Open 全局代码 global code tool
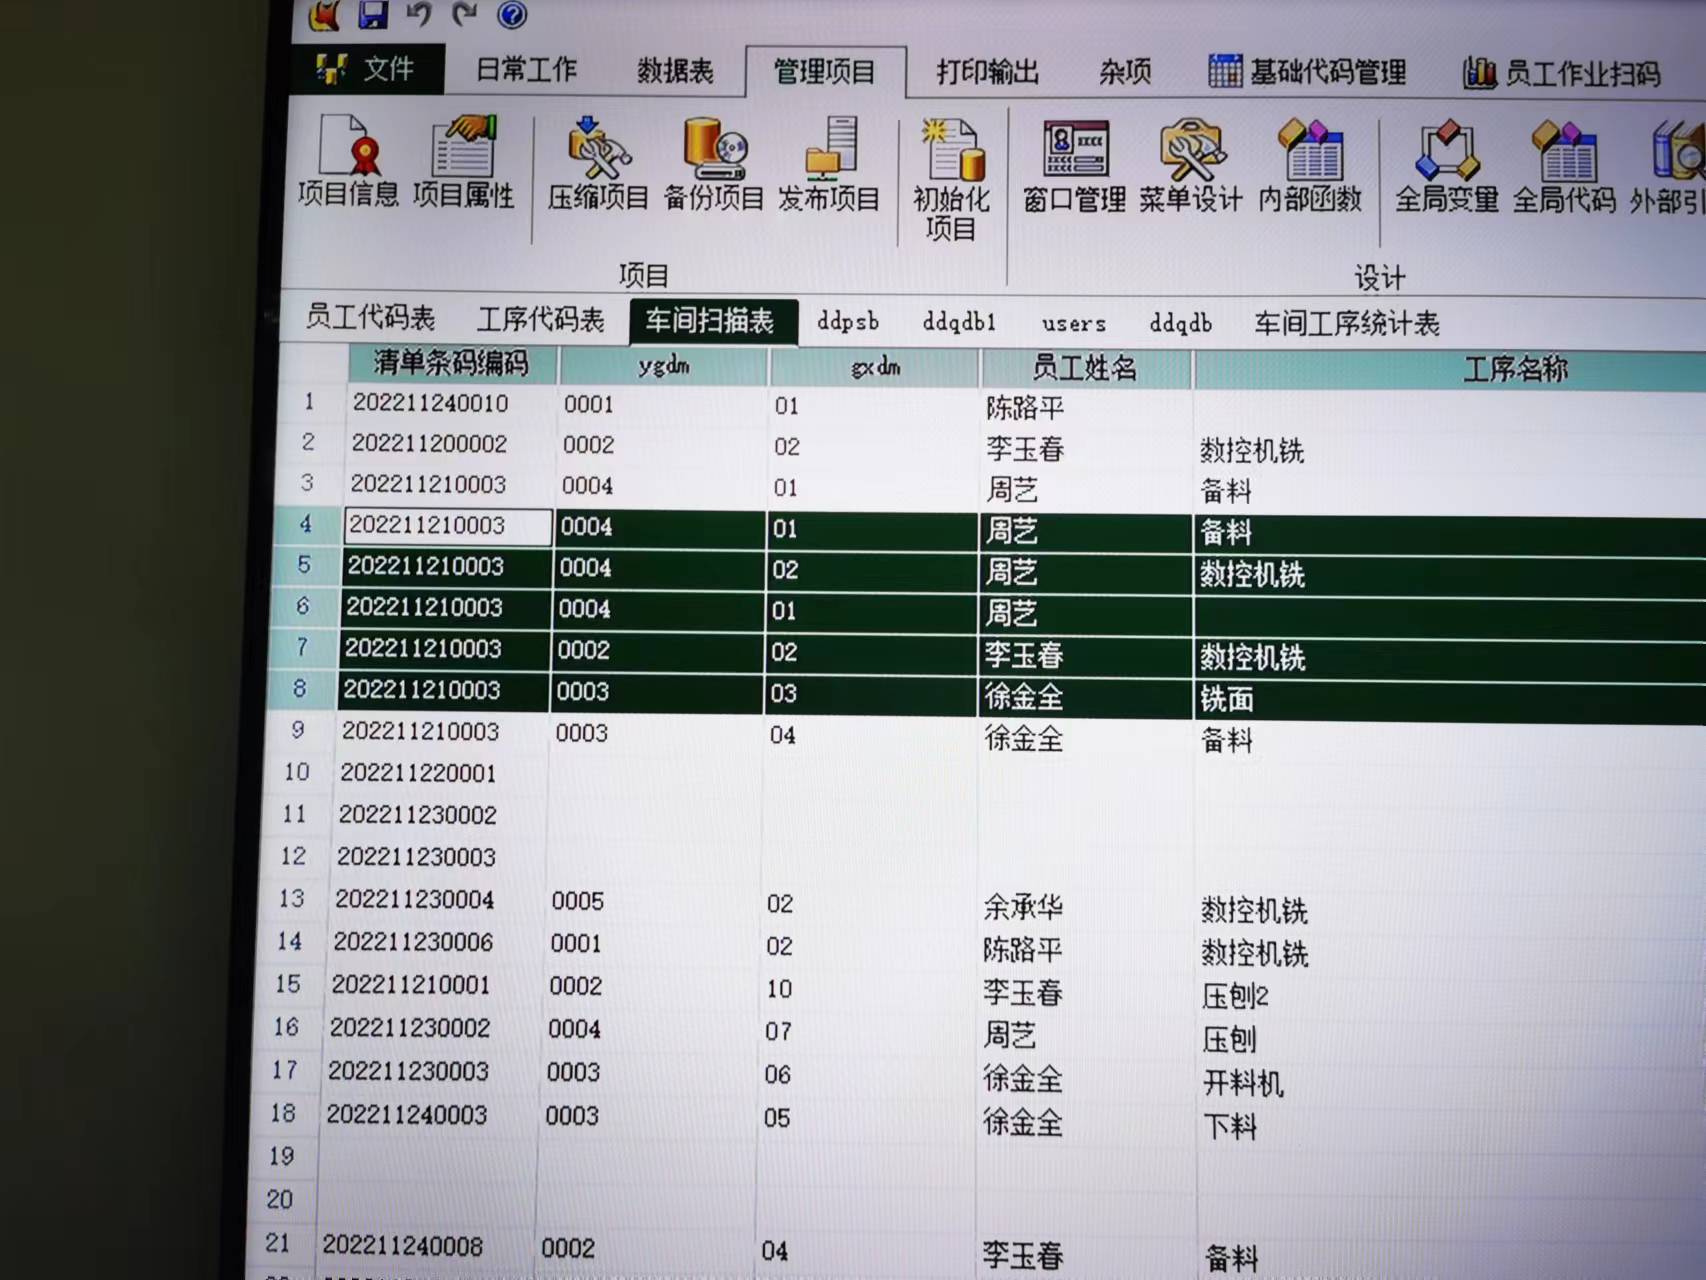Viewport: 1706px width, 1280px height. (1564, 169)
